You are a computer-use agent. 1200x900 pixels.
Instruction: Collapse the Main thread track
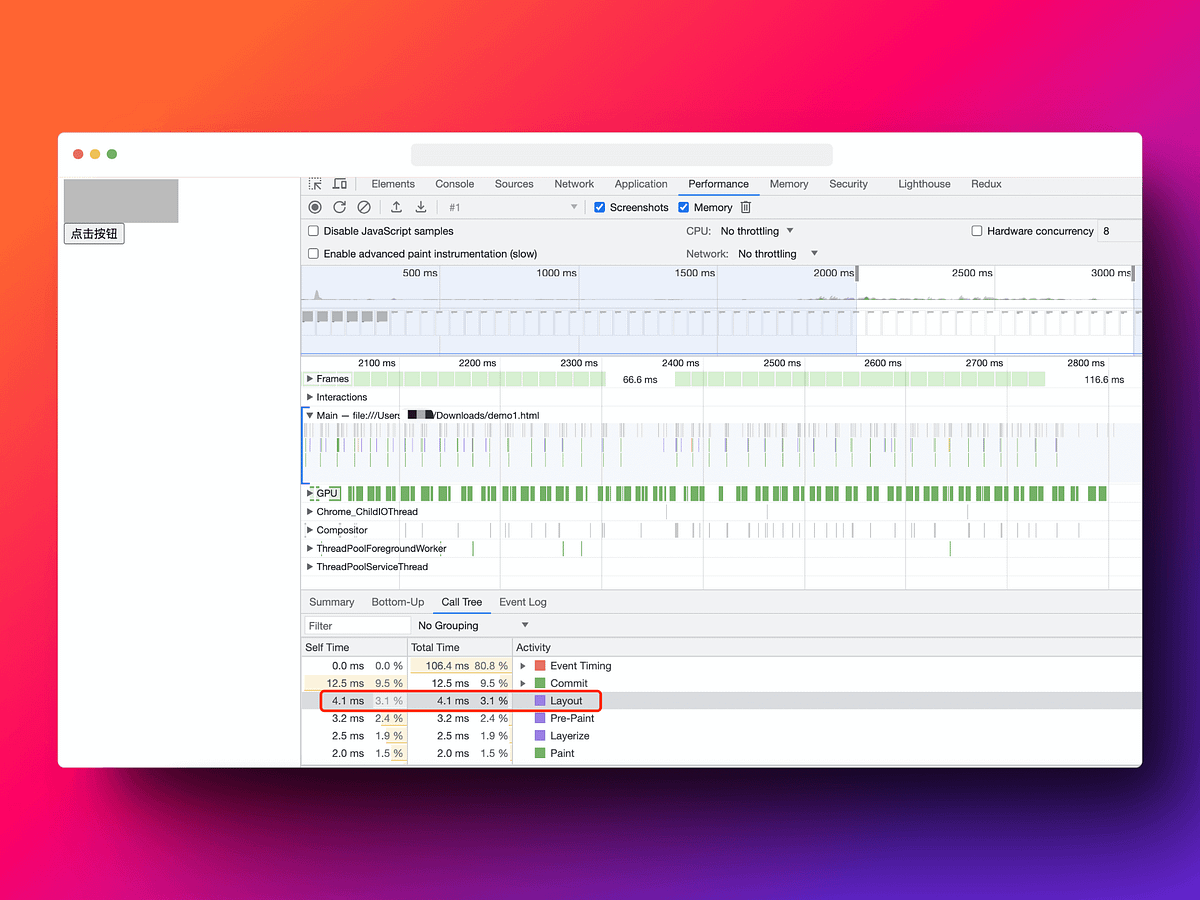[x=310, y=415]
